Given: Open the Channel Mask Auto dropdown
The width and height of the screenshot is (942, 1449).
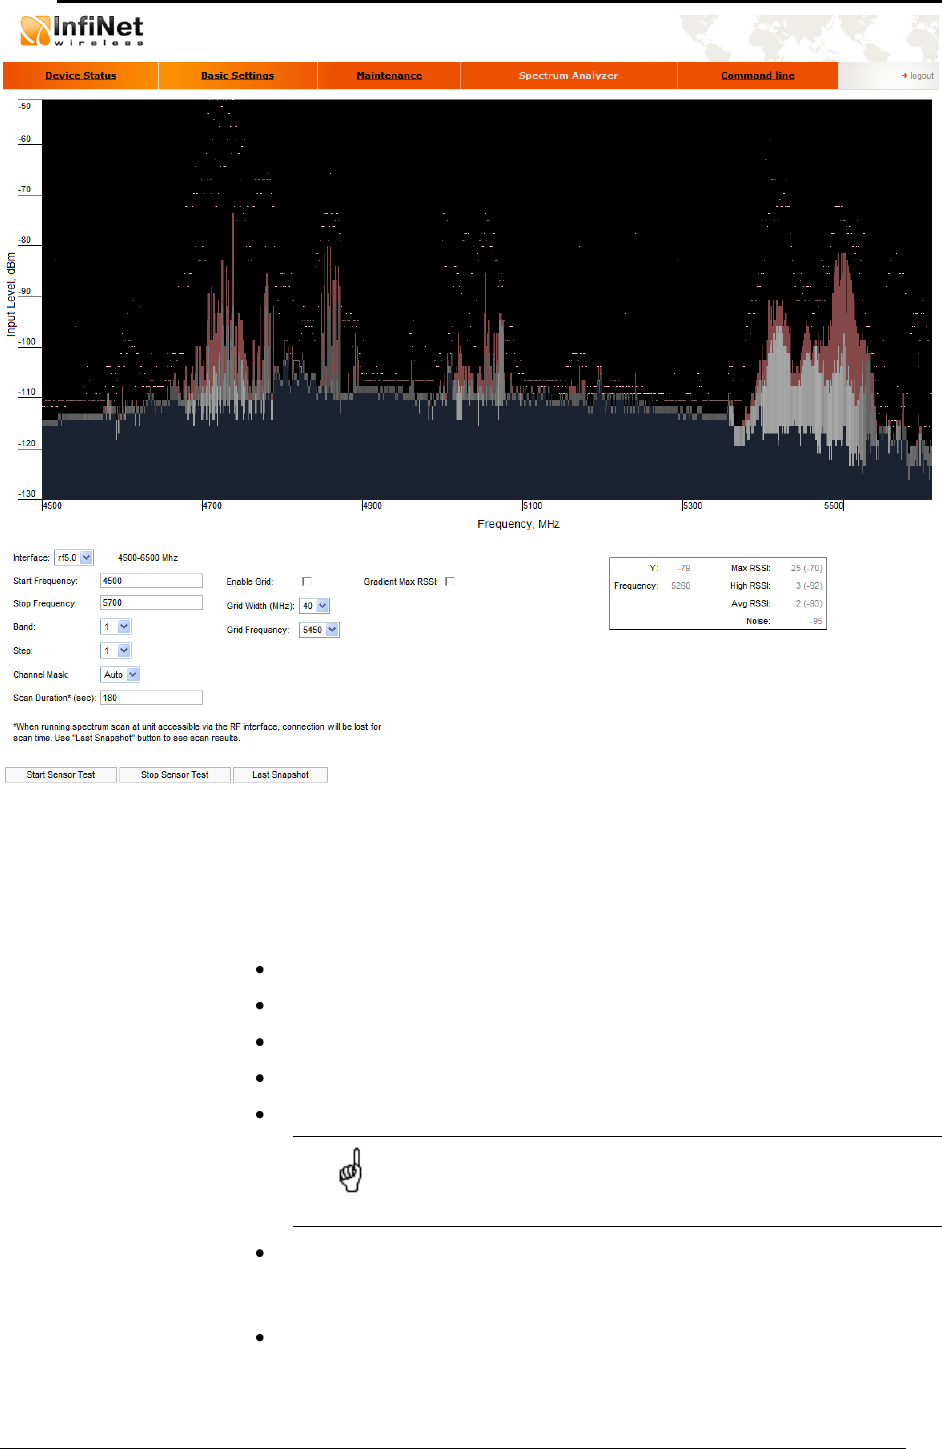Looking at the screenshot, I should point(120,675).
